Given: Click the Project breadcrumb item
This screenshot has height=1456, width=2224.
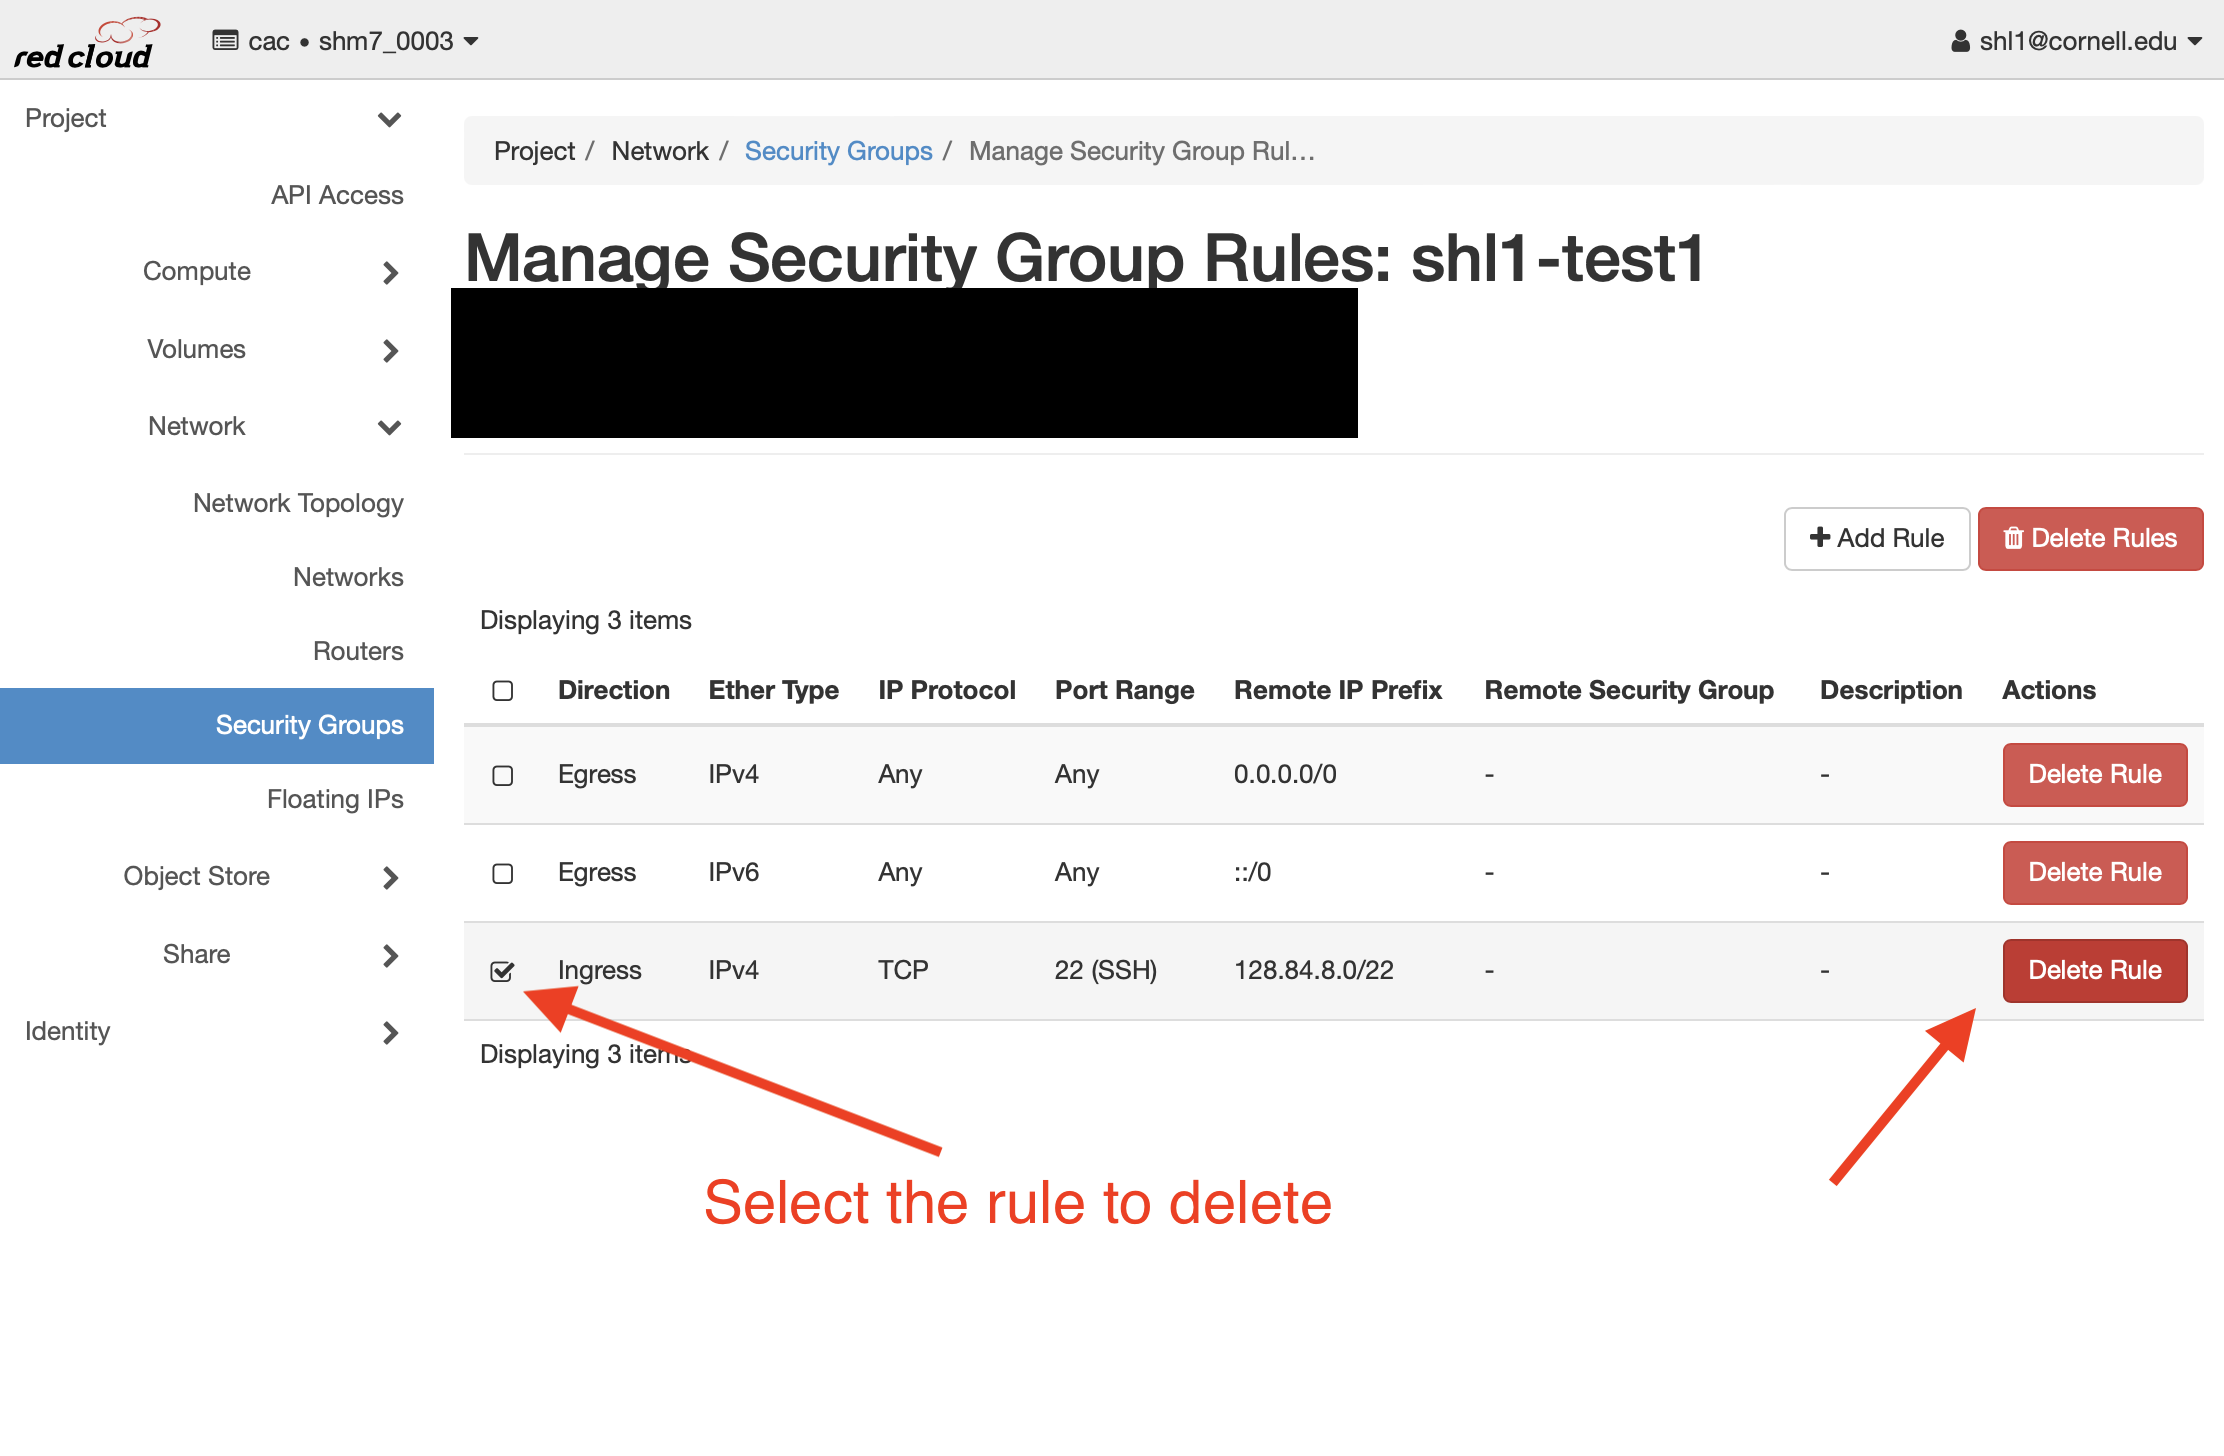Looking at the screenshot, I should tap(534, 151).
